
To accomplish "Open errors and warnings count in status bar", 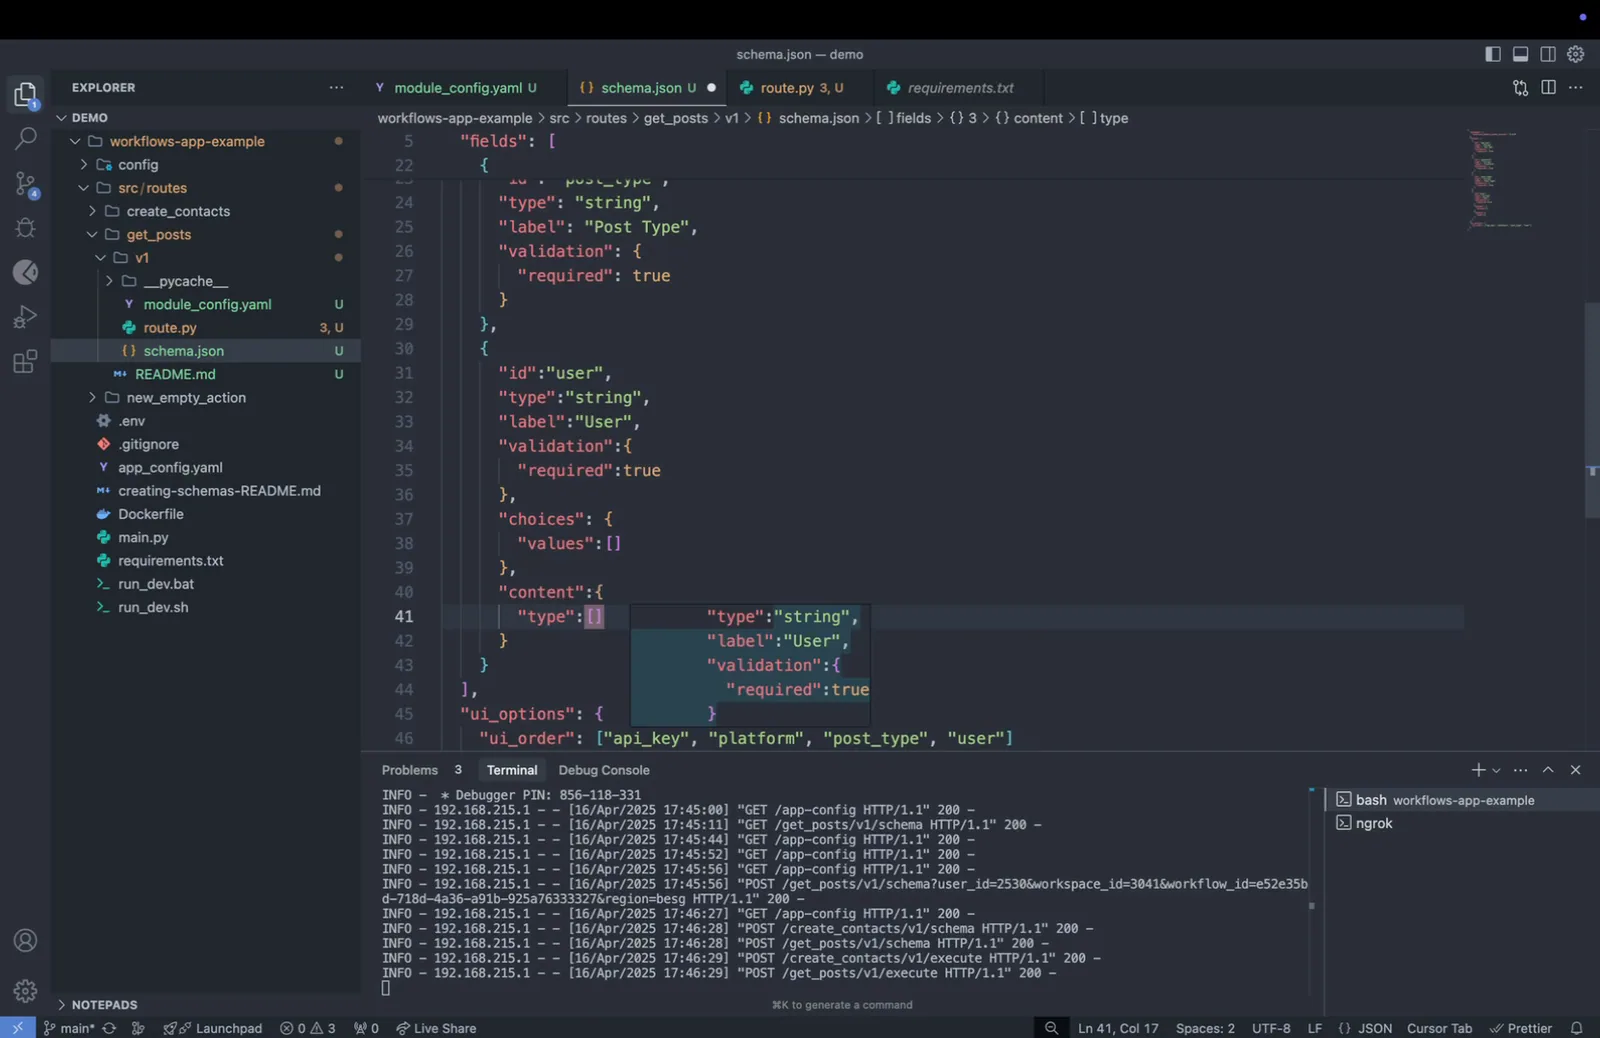I will point(307,1028).
